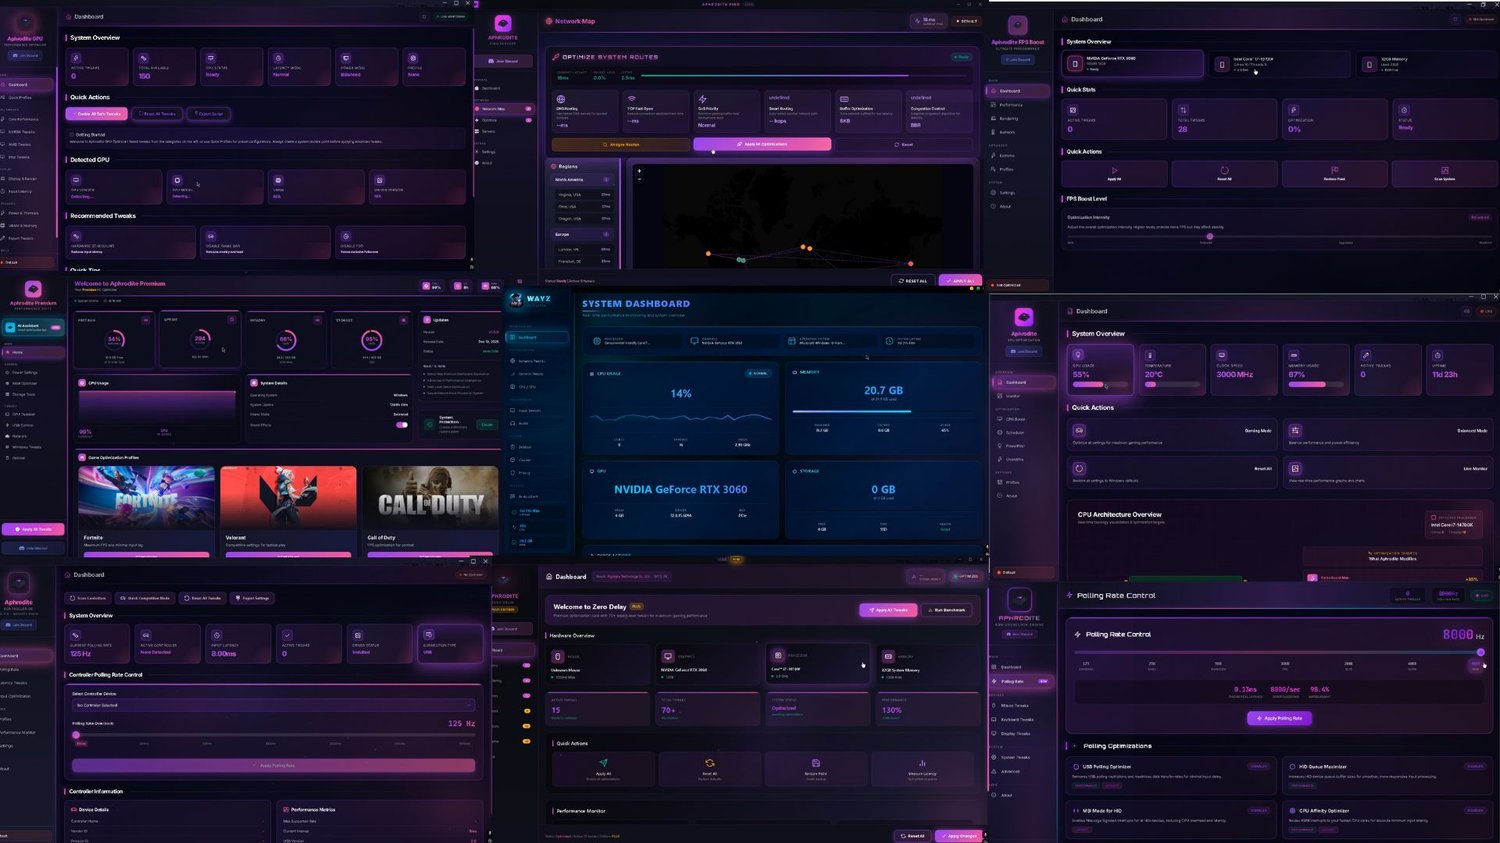
Task: Click Enable All Safe Tweaks in Aphrodite GPU
Action: coord(97,114)
